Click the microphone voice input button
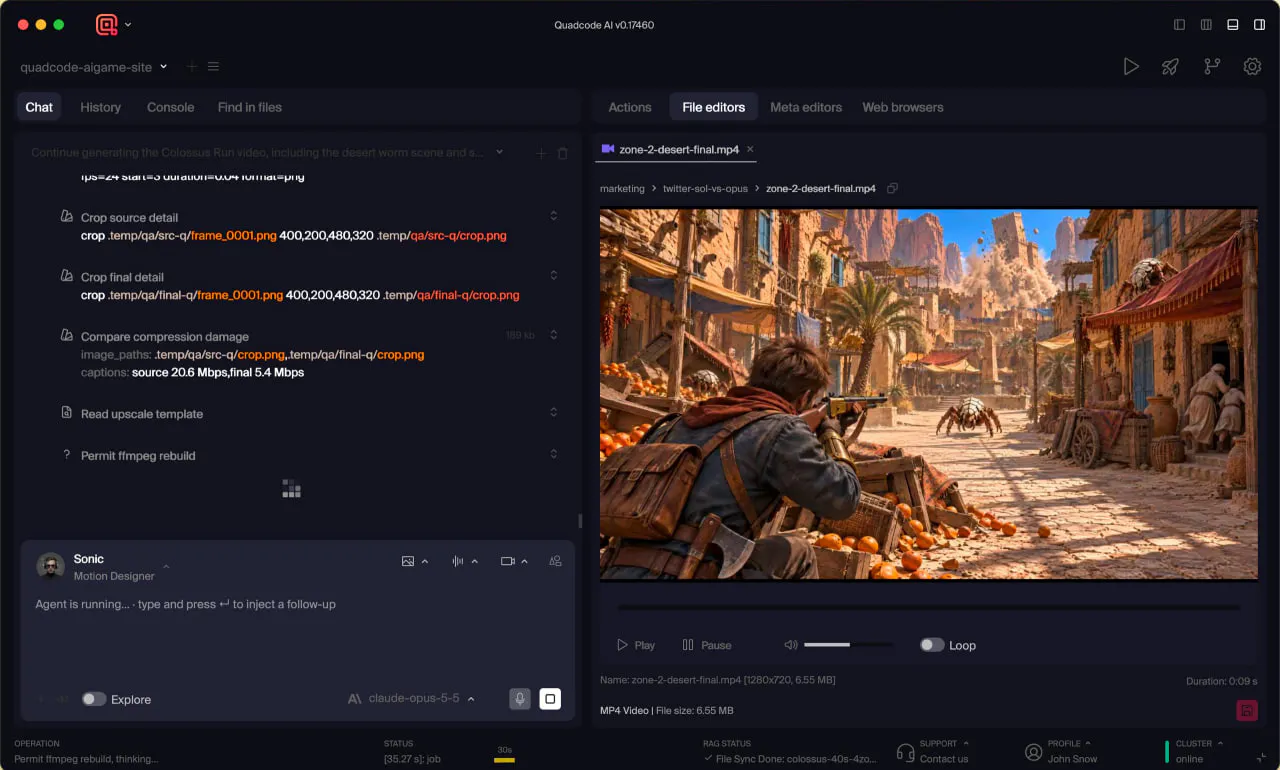Image resolution: width=1280 pixels, height=770 pixels. [x=520, y=699]
